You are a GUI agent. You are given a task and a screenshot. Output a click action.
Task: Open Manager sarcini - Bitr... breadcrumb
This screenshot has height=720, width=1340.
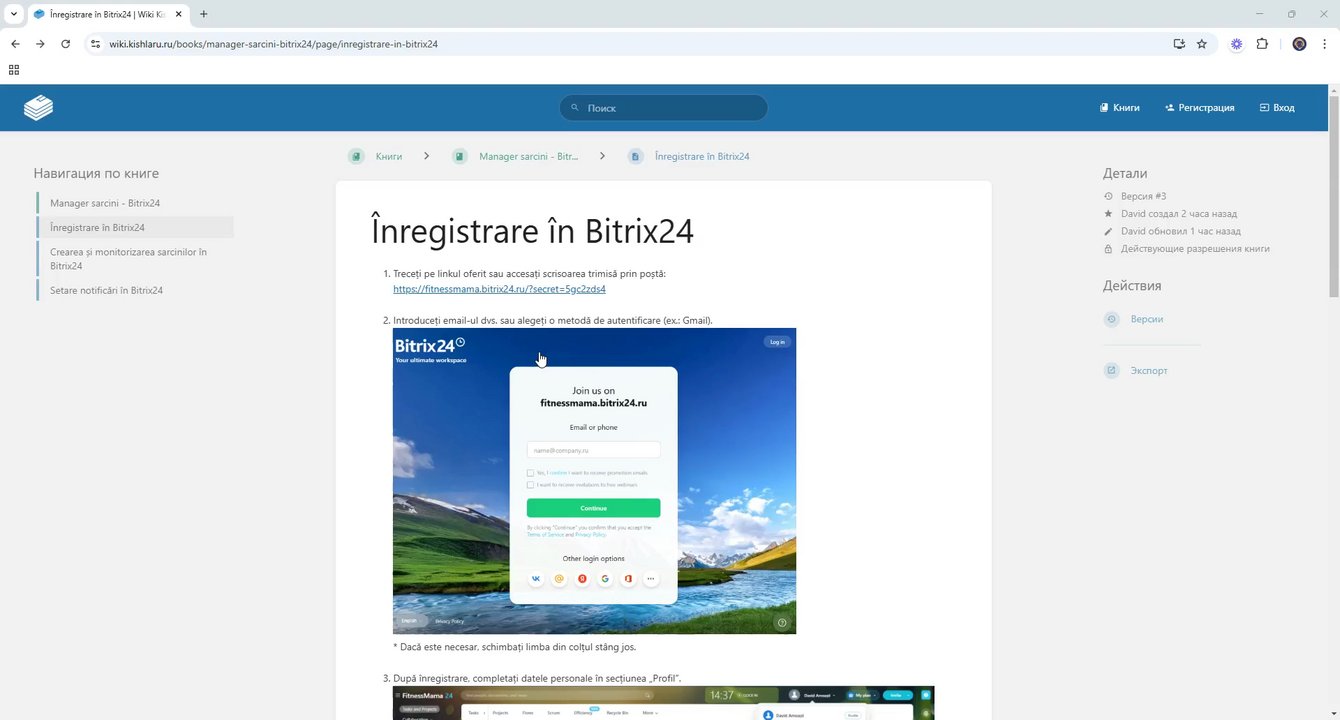click(x=528, y=156)
